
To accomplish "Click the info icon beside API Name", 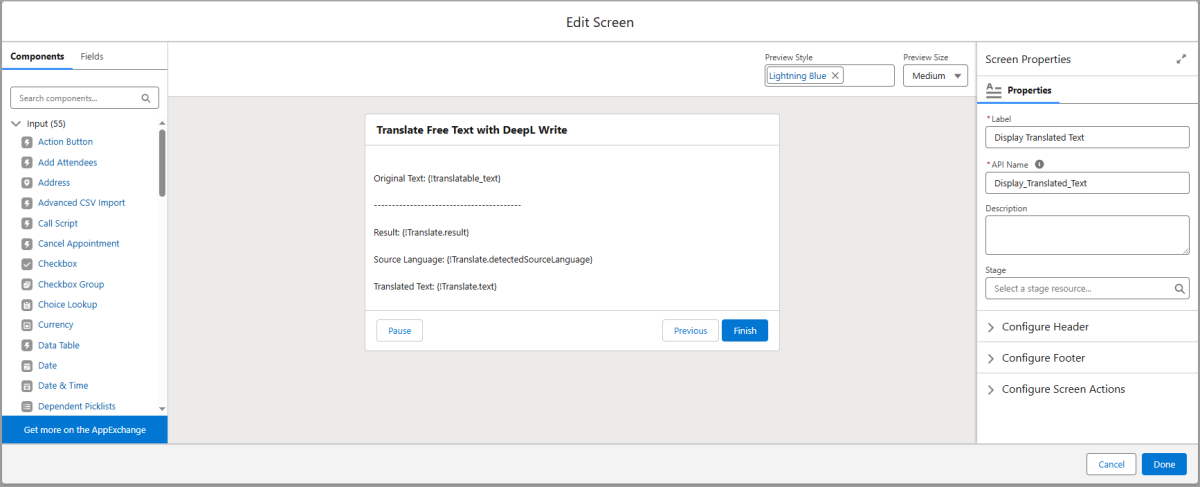I will 1040,164.
